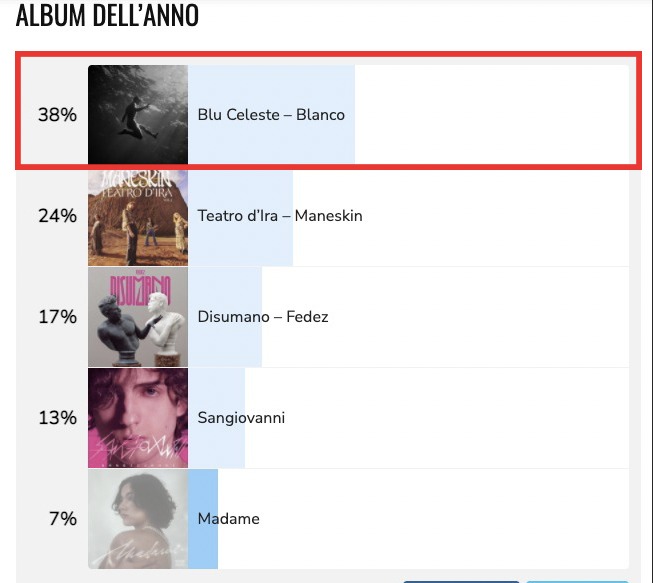This screenshot has width=653, height=583.
Task: Click the 17% vote percentage
Action: tap(57, 317)
